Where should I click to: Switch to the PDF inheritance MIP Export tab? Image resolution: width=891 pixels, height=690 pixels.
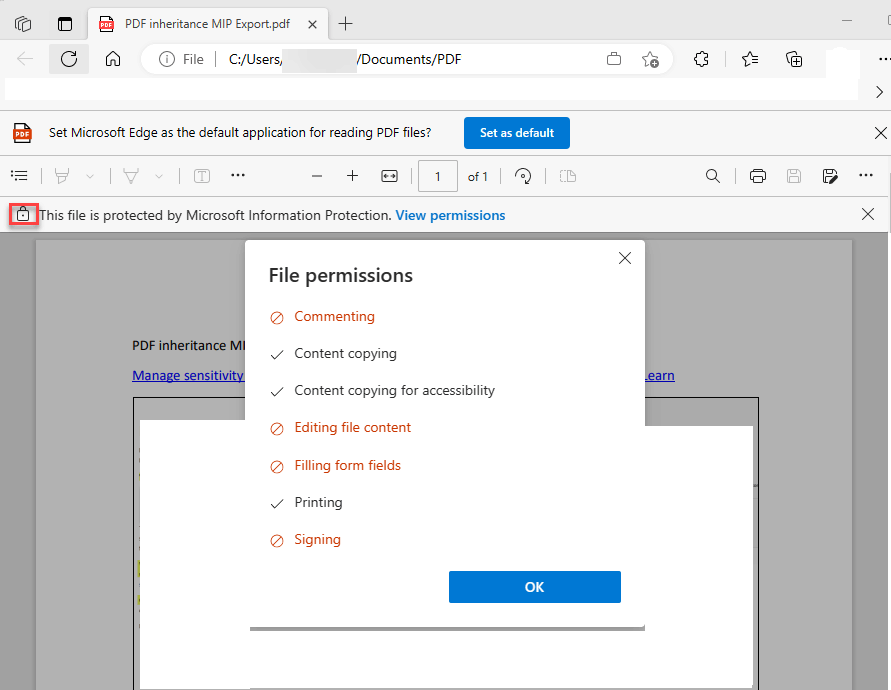pos(200,23)
